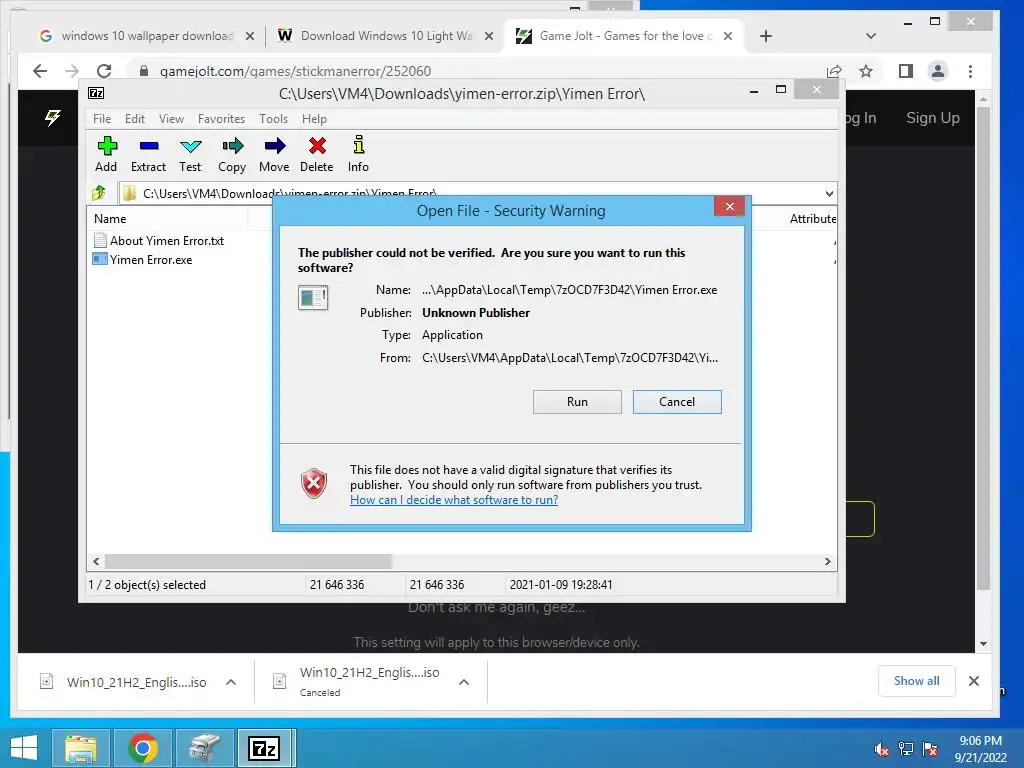Cancel the security warning dialog
The height and width of the screenshot is (768, 1024).
(677, 402)
